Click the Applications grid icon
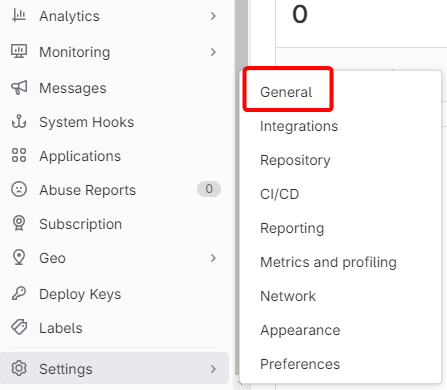 (19, 155)
